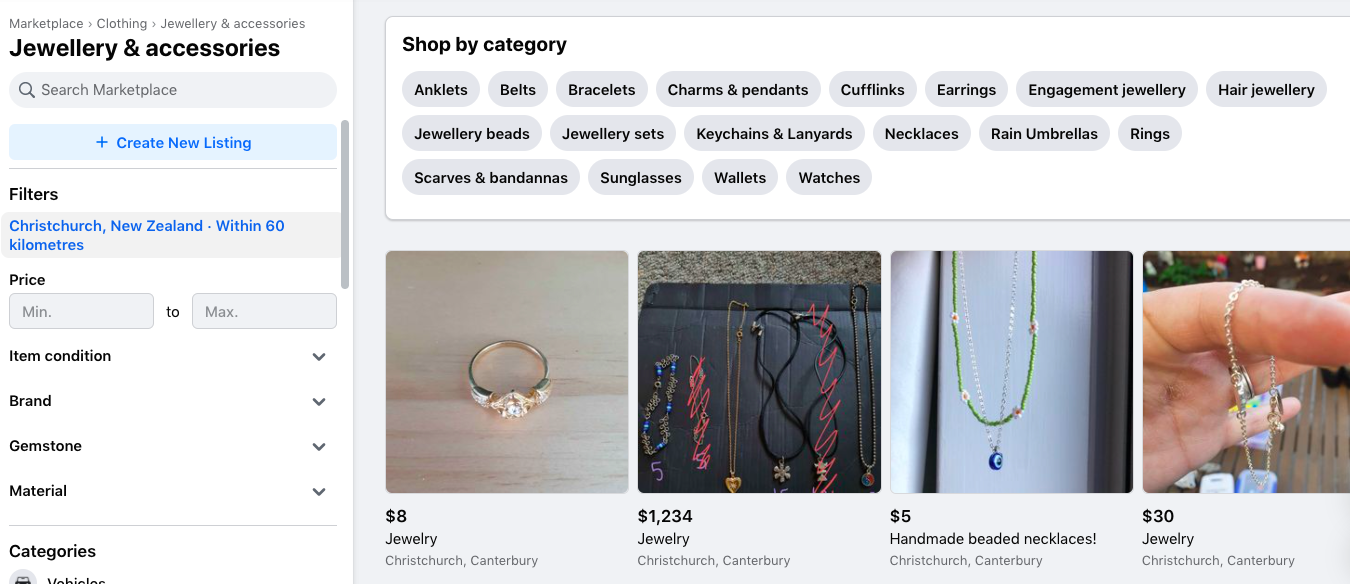Select the Rings category chip
This screenshot has width=1350, height=584.
click(1150, 134)
